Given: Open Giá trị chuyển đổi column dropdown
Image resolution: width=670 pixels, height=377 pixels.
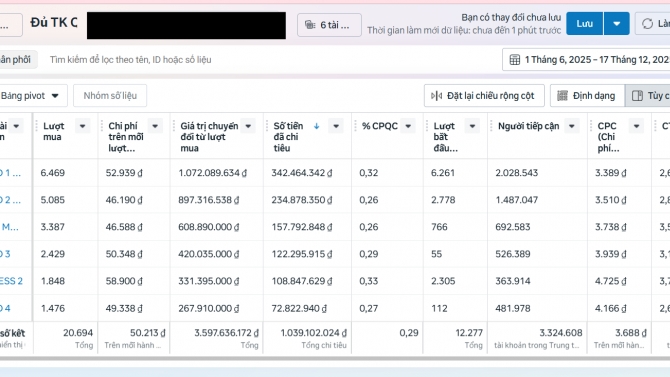Looking at the screenshot, I should (248, 126).
